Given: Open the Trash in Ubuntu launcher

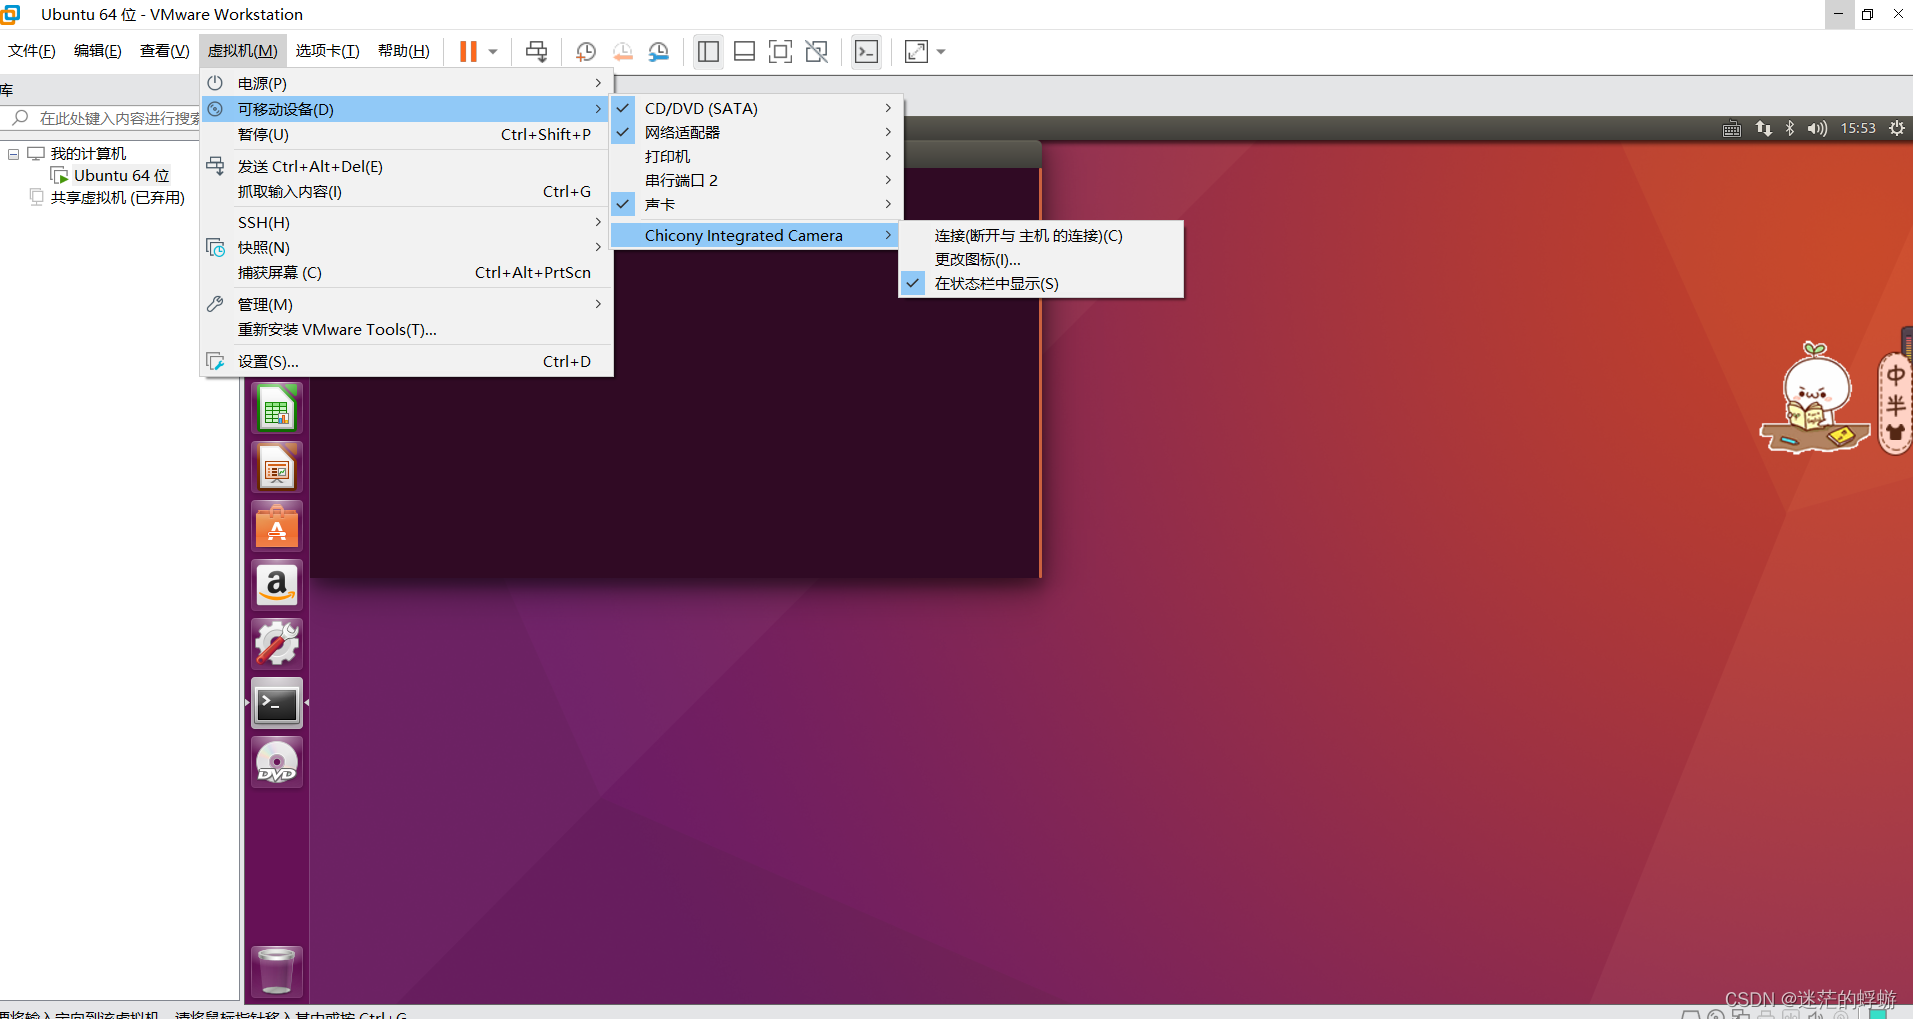Looking at the screenshot, I should 277,971.
